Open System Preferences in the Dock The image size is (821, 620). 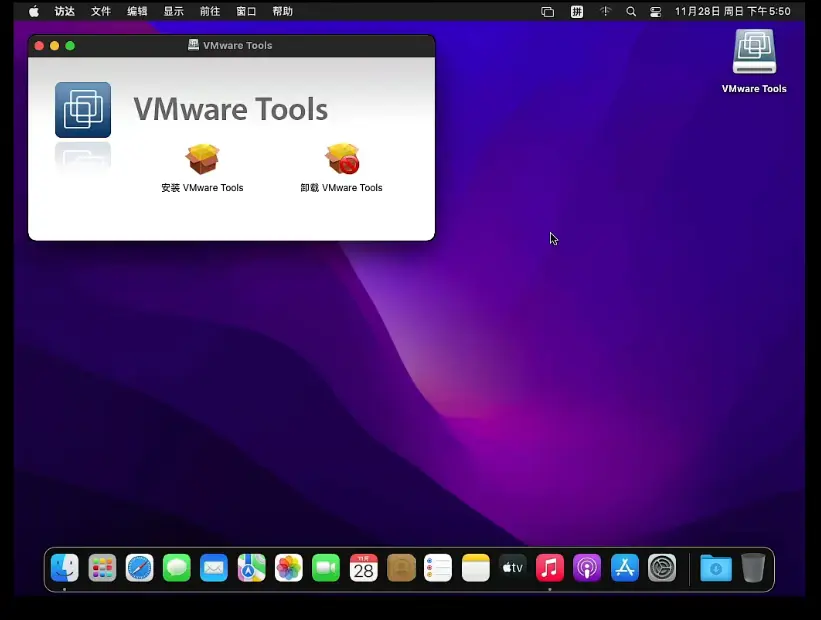[662, 568]
